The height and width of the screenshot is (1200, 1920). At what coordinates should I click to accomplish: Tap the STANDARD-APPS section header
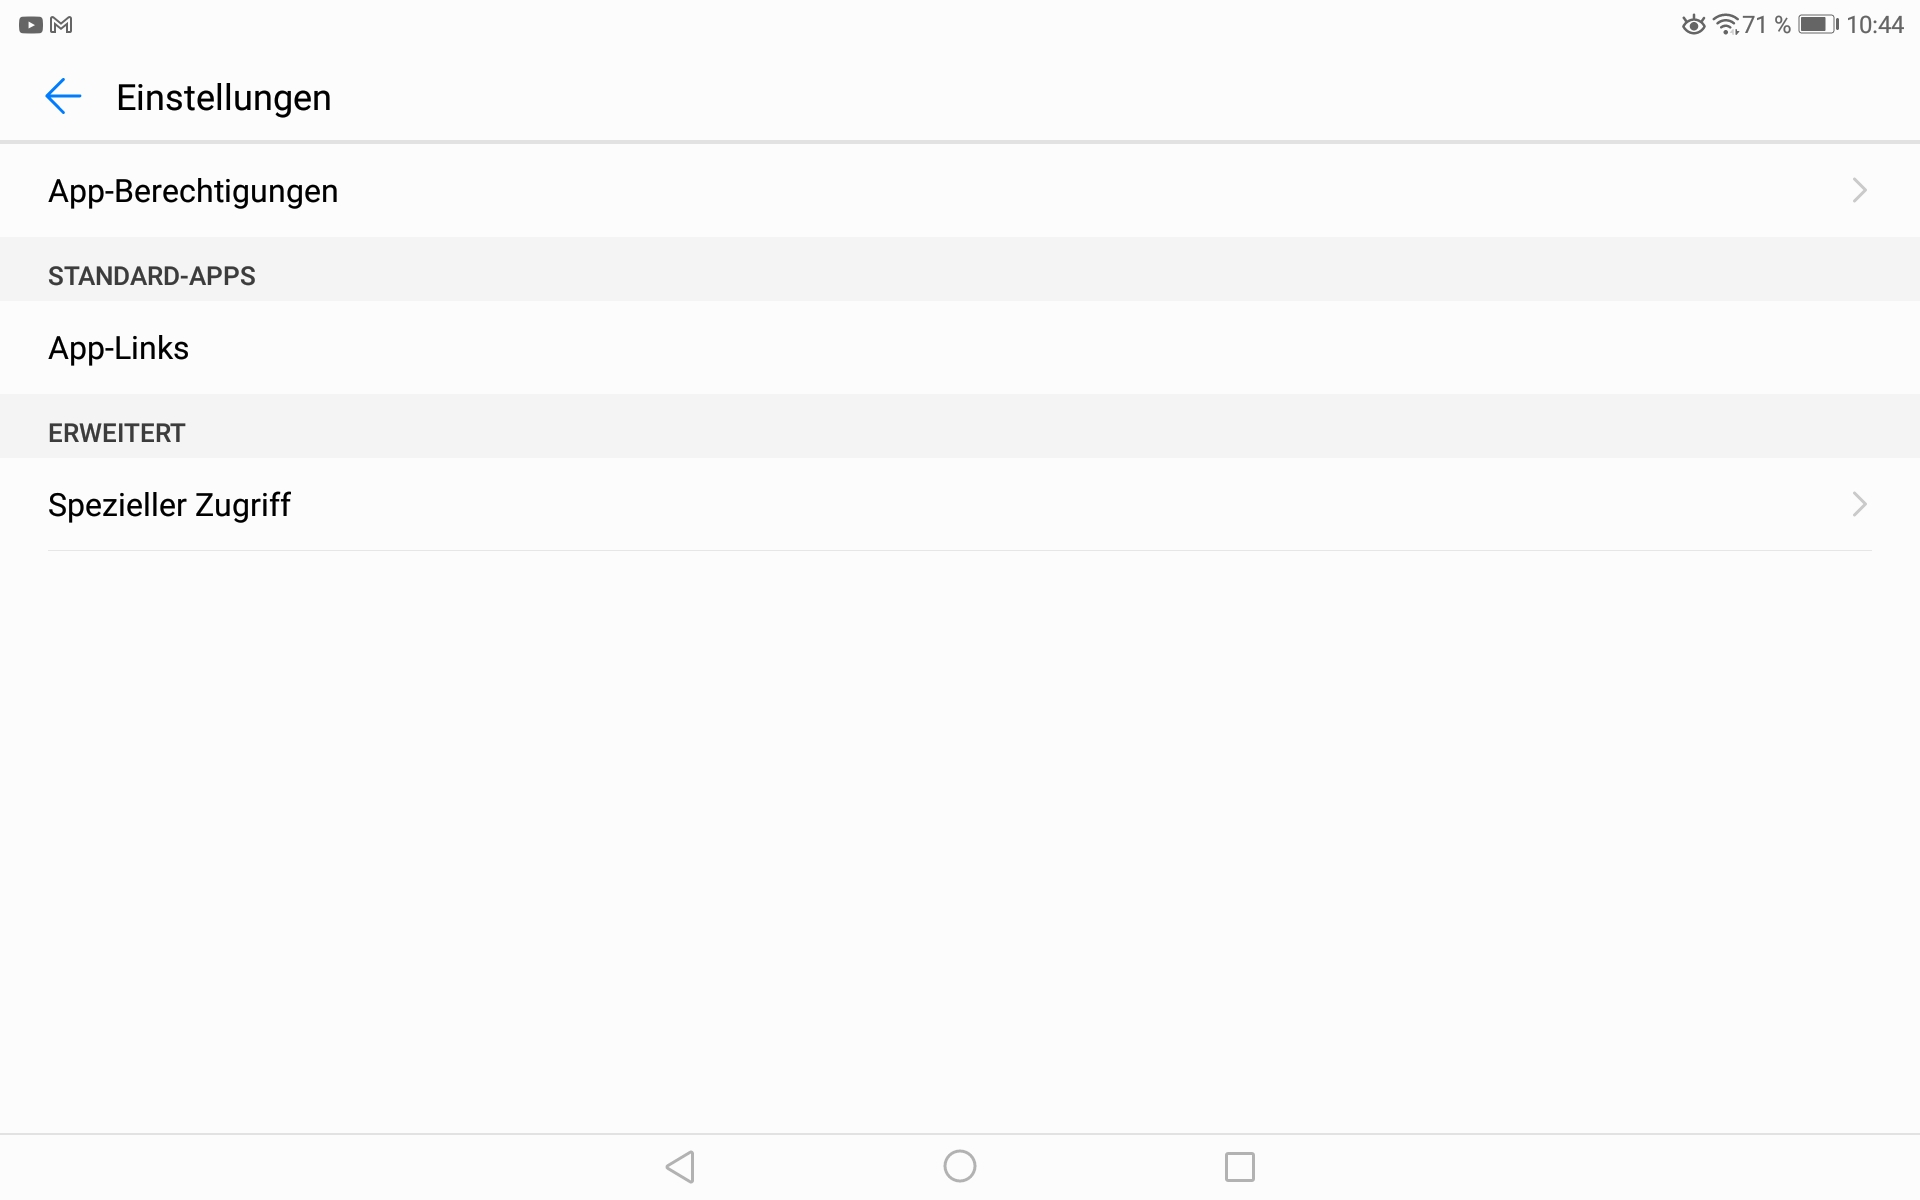(x=152, y=276)
